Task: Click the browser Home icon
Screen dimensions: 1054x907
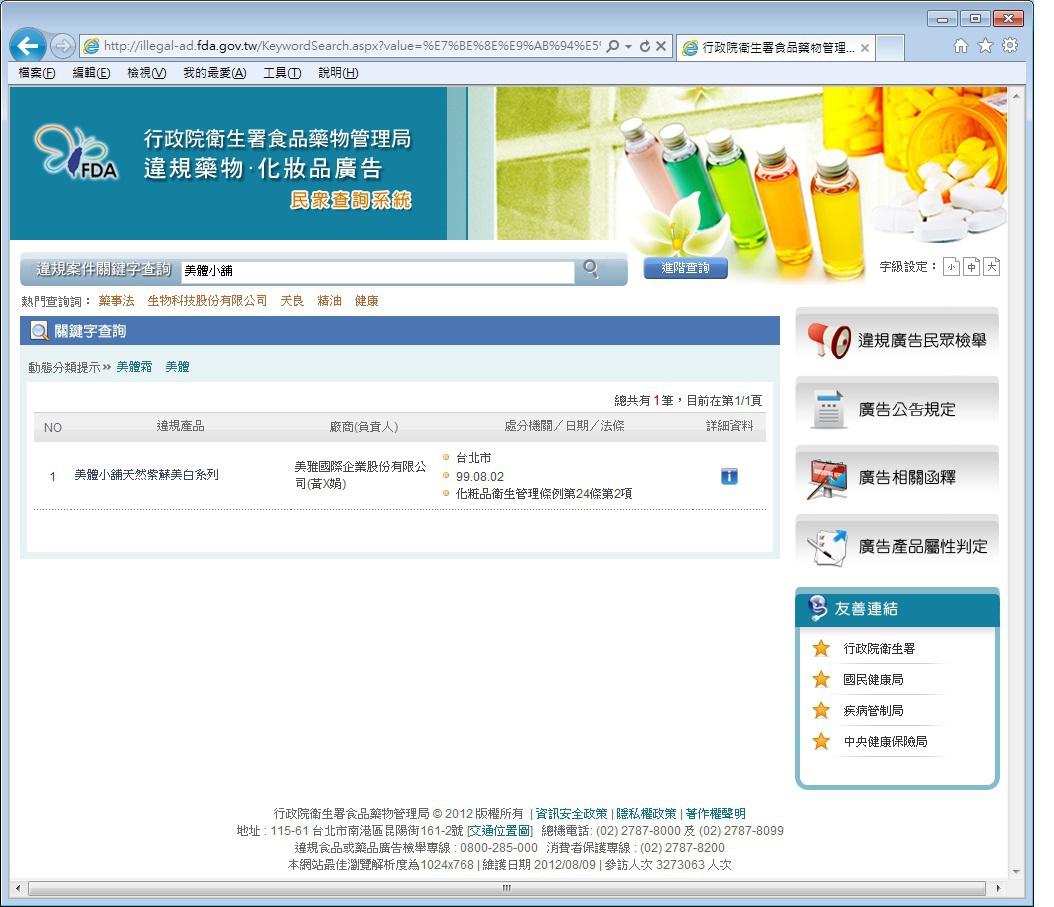Action: [x=961, y=46]
